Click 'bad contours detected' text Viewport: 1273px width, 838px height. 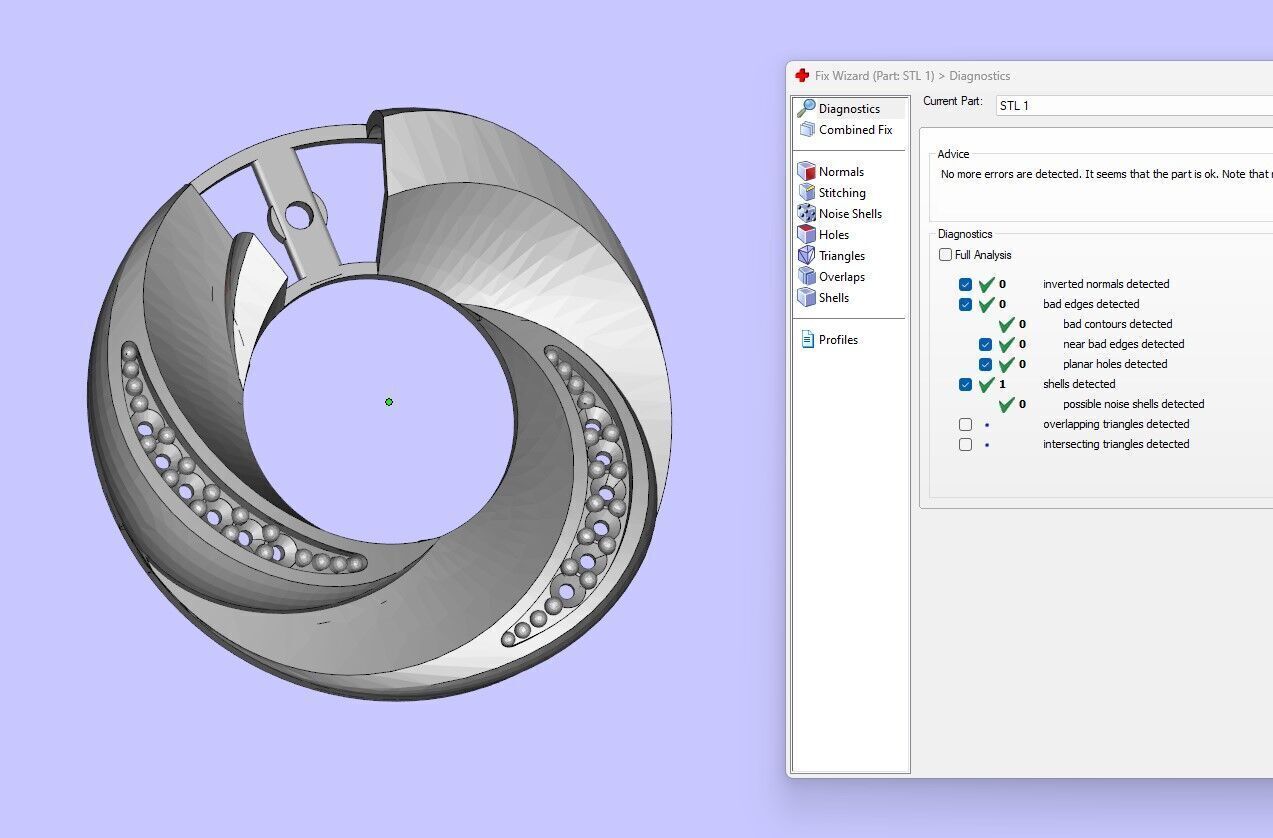point(1117,324)
